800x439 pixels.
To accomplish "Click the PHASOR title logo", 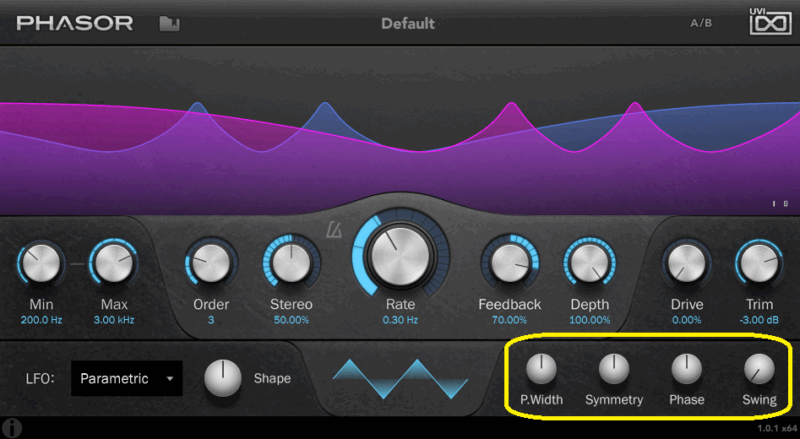I will (x=74, y=23).
